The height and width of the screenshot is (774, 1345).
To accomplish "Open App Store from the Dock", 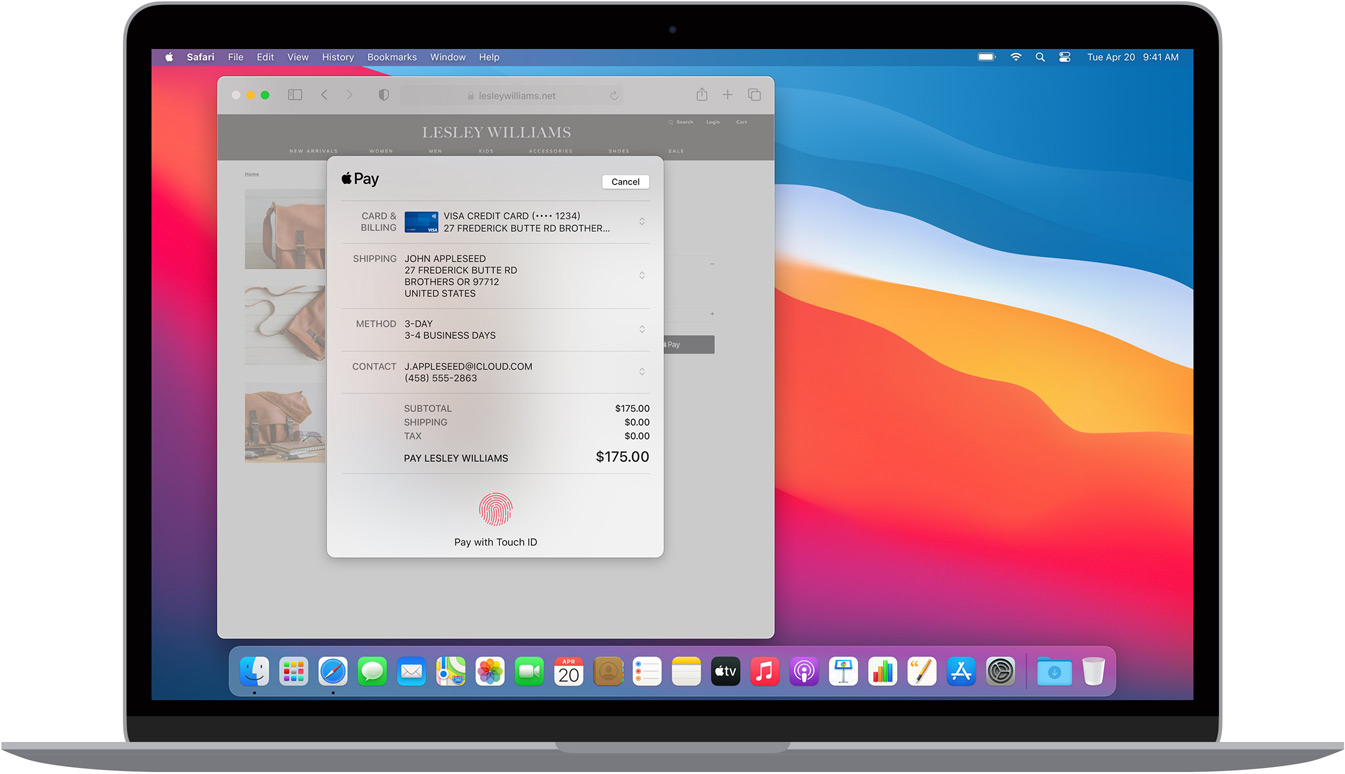I will (961, 671).
